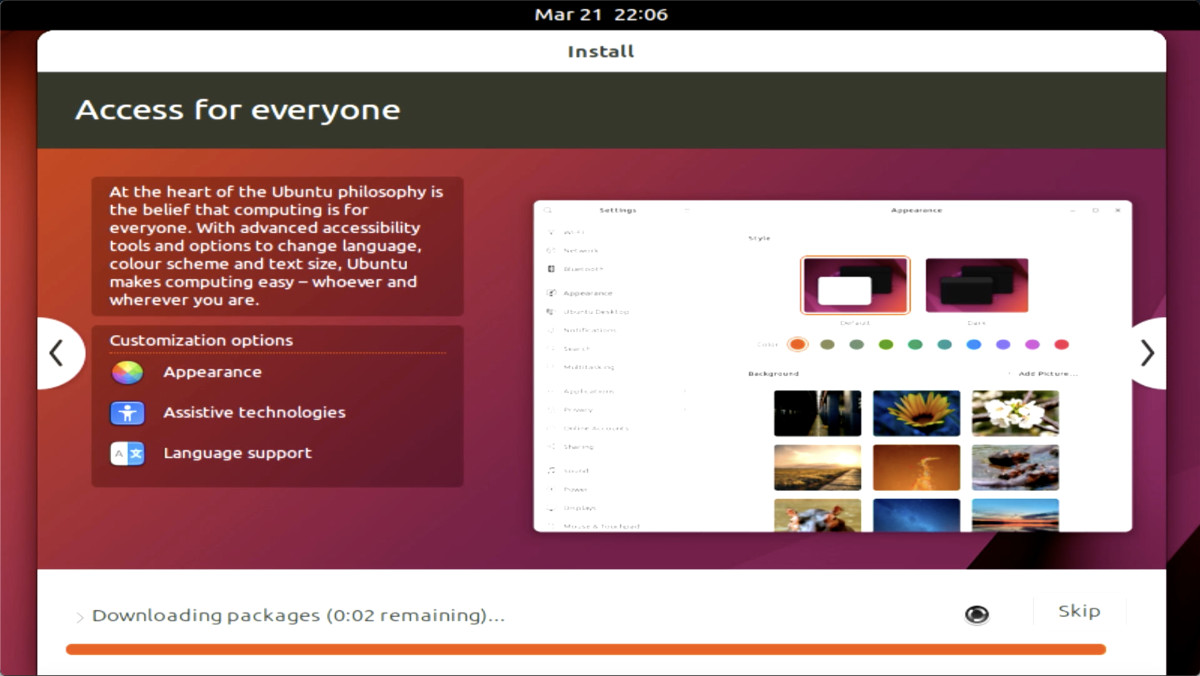Expand Privacy arrow in Settings preview sidebar
The image size is (1200, 676).
click(685, 410)
